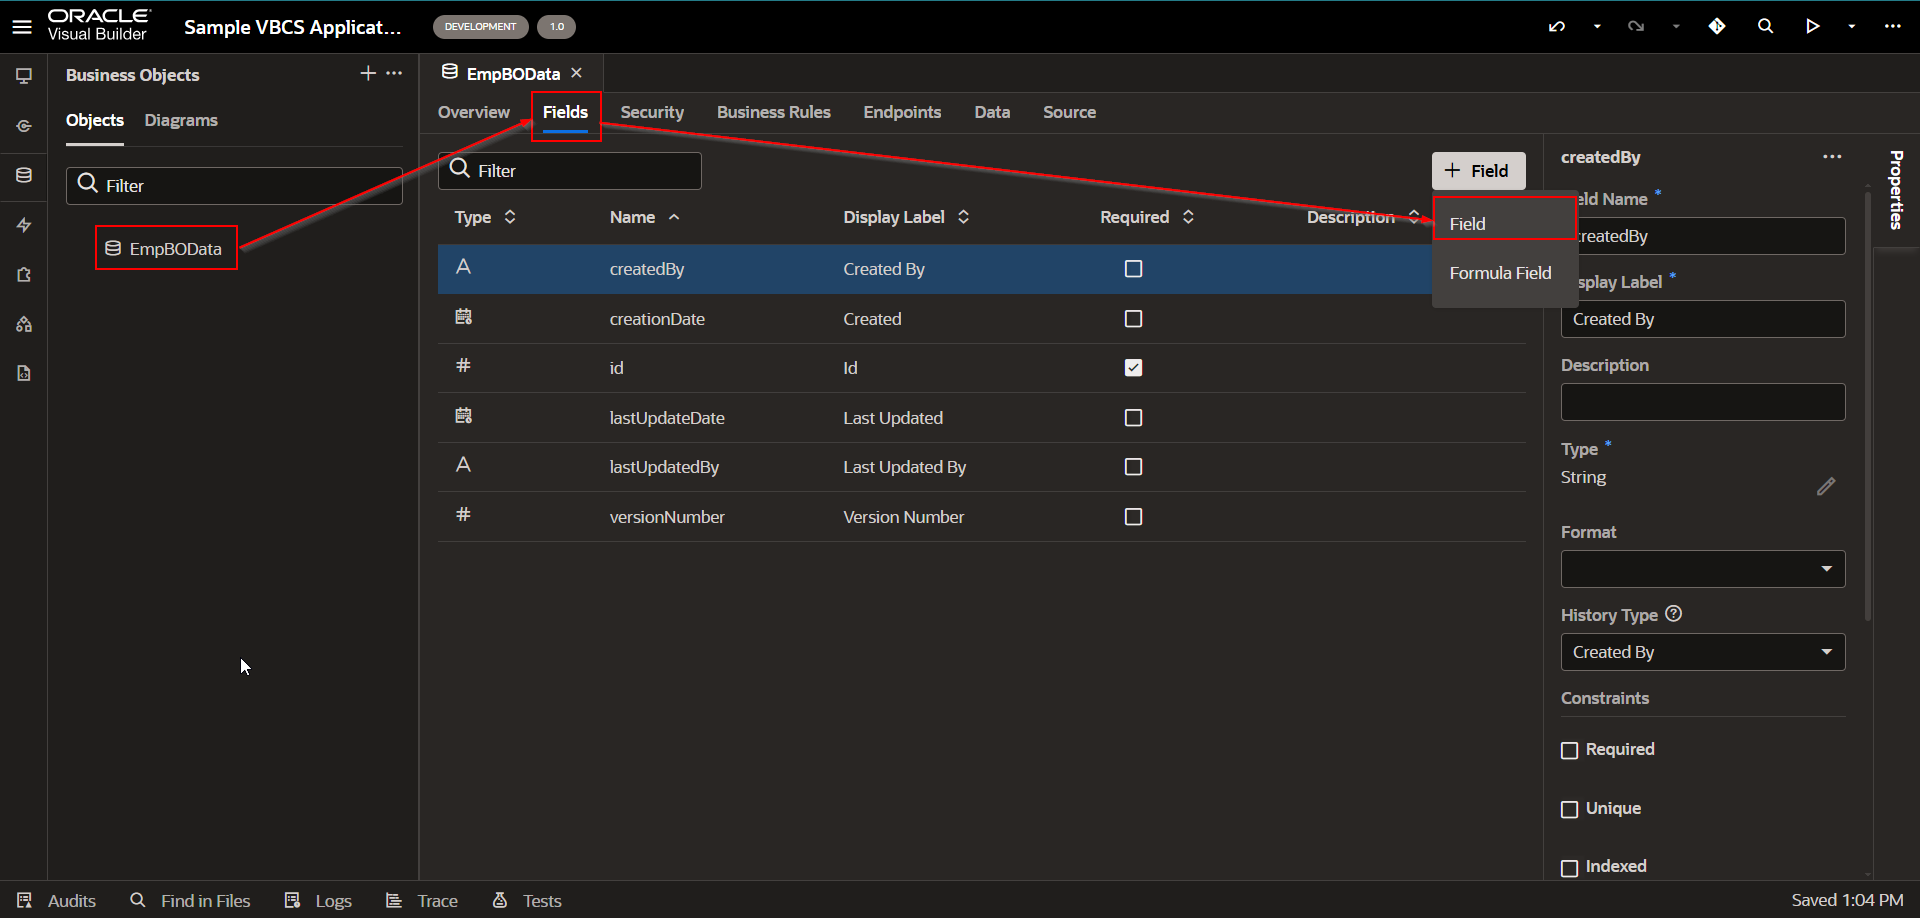
Task: Open the hamburger navigation menu
Action: (x=22, y=27)
